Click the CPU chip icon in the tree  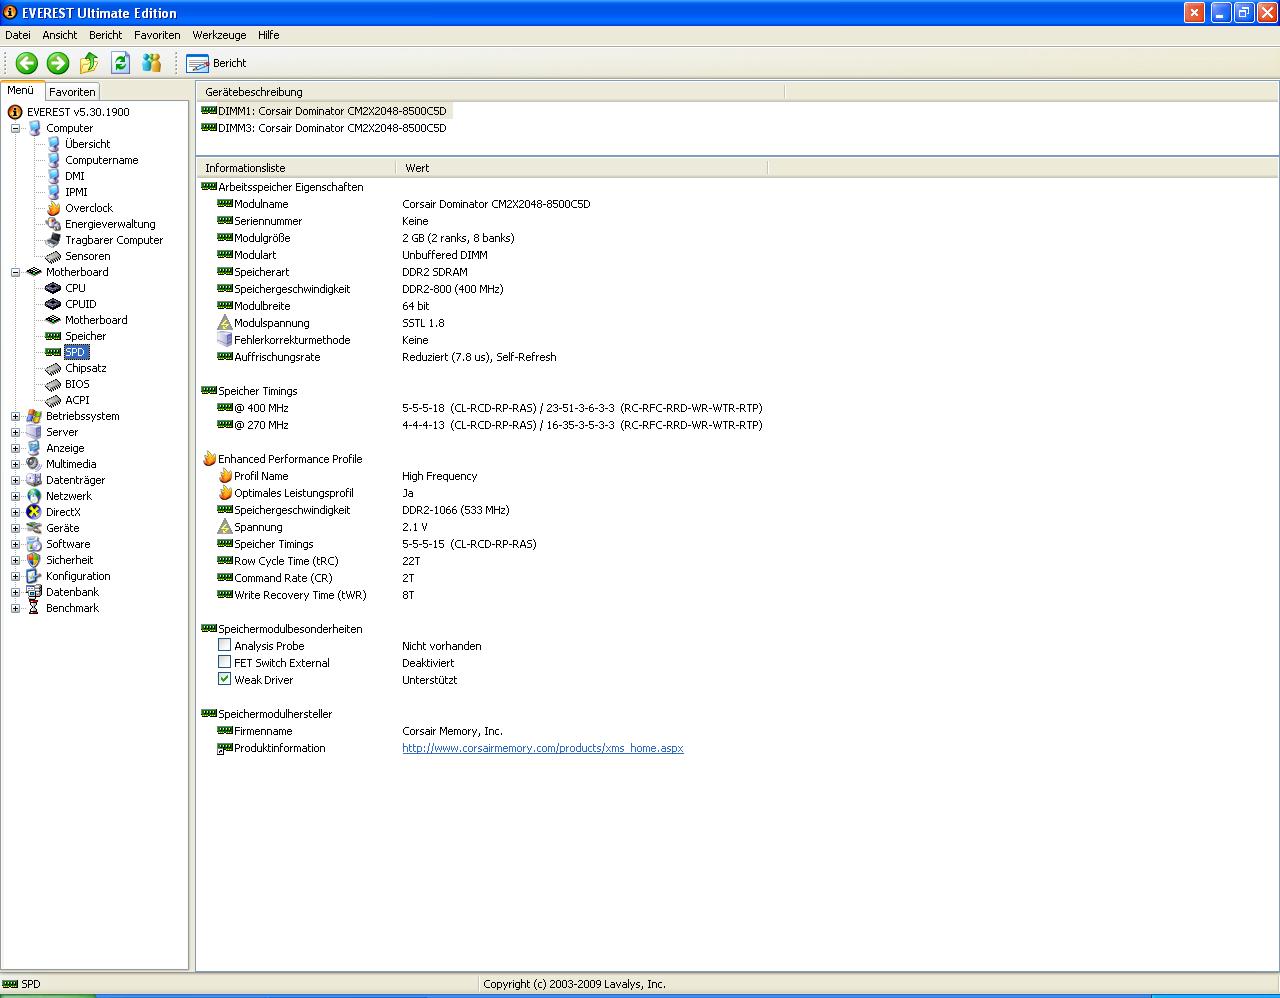54,288
